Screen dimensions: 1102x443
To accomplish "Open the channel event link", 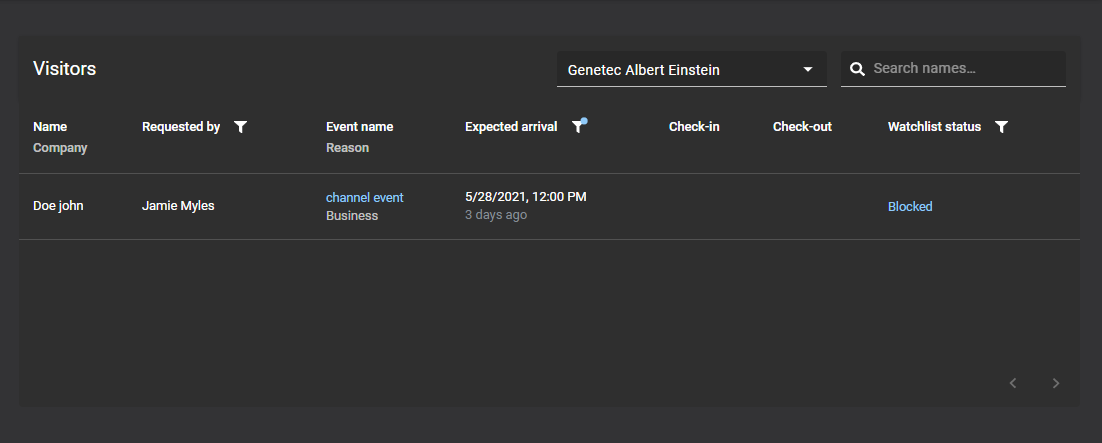I will click(365, 198).
